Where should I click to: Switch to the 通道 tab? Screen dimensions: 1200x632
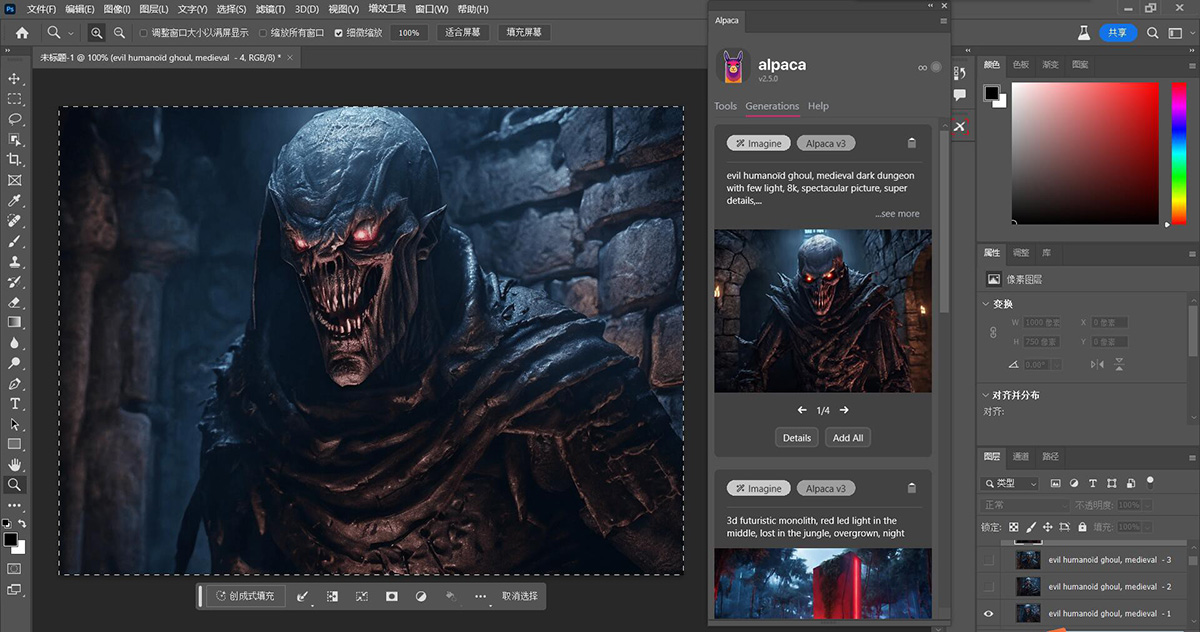click(1021, 456)
